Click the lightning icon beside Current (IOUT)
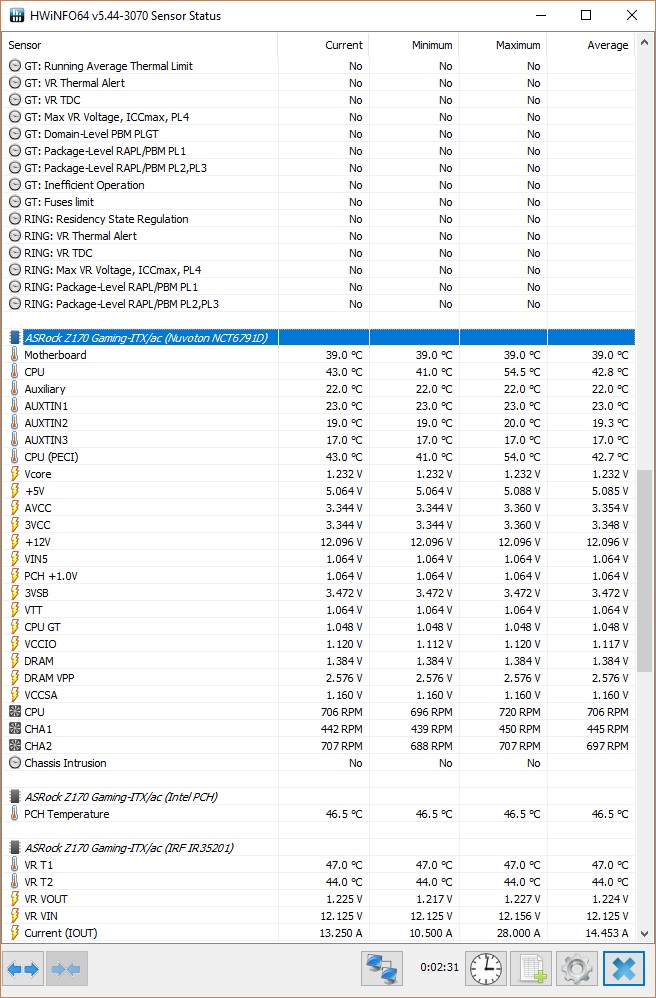Image resolution: width=656 pixels, height=998 pixels. [15, 932]
